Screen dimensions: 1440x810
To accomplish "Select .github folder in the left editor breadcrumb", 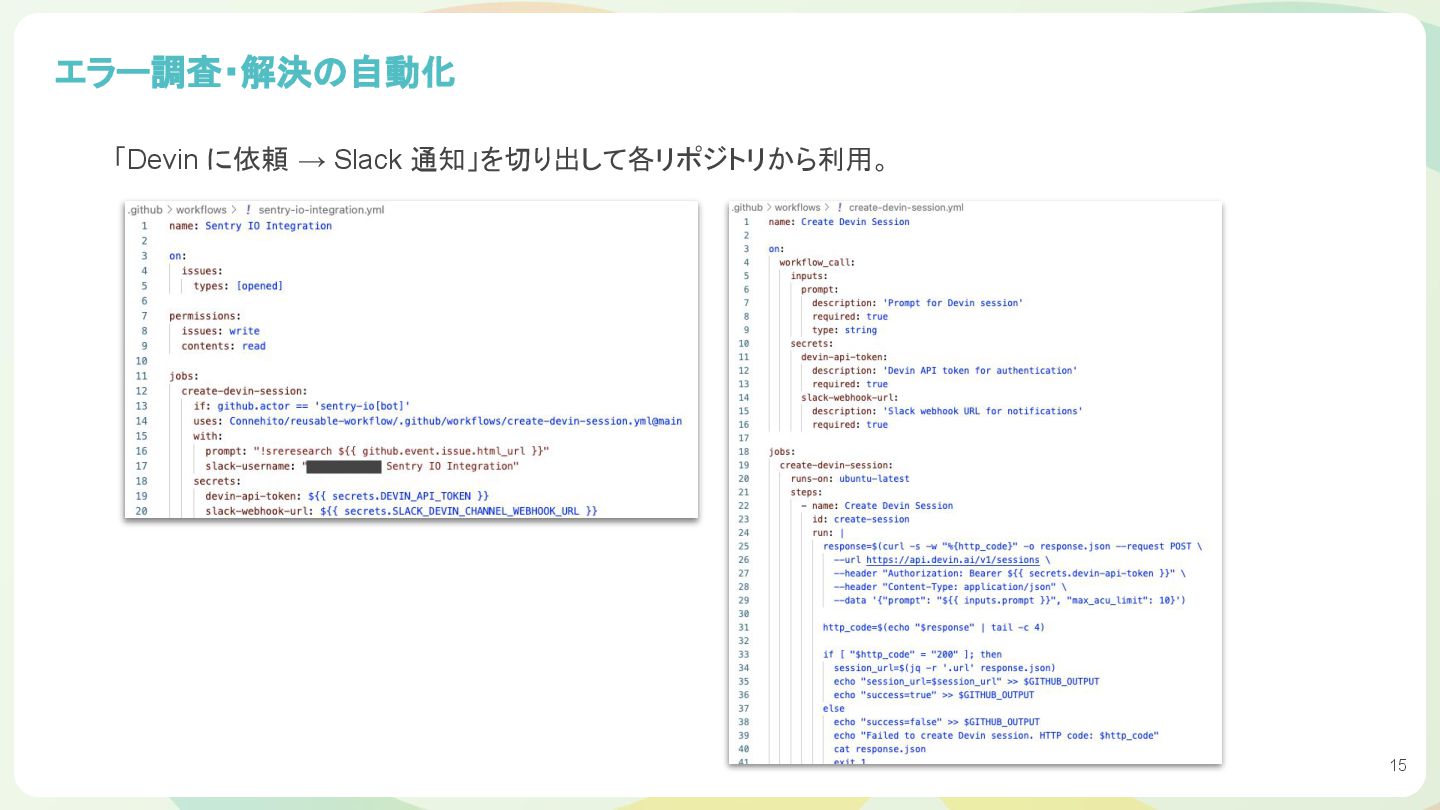I will click(144, 210).
